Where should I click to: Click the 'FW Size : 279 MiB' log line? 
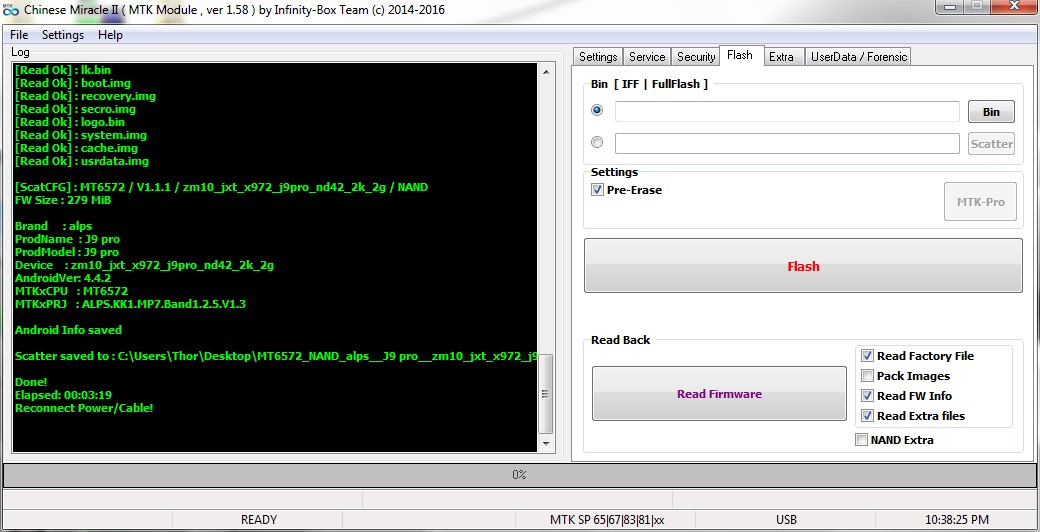pyautogui.click(x=63, y=200)
